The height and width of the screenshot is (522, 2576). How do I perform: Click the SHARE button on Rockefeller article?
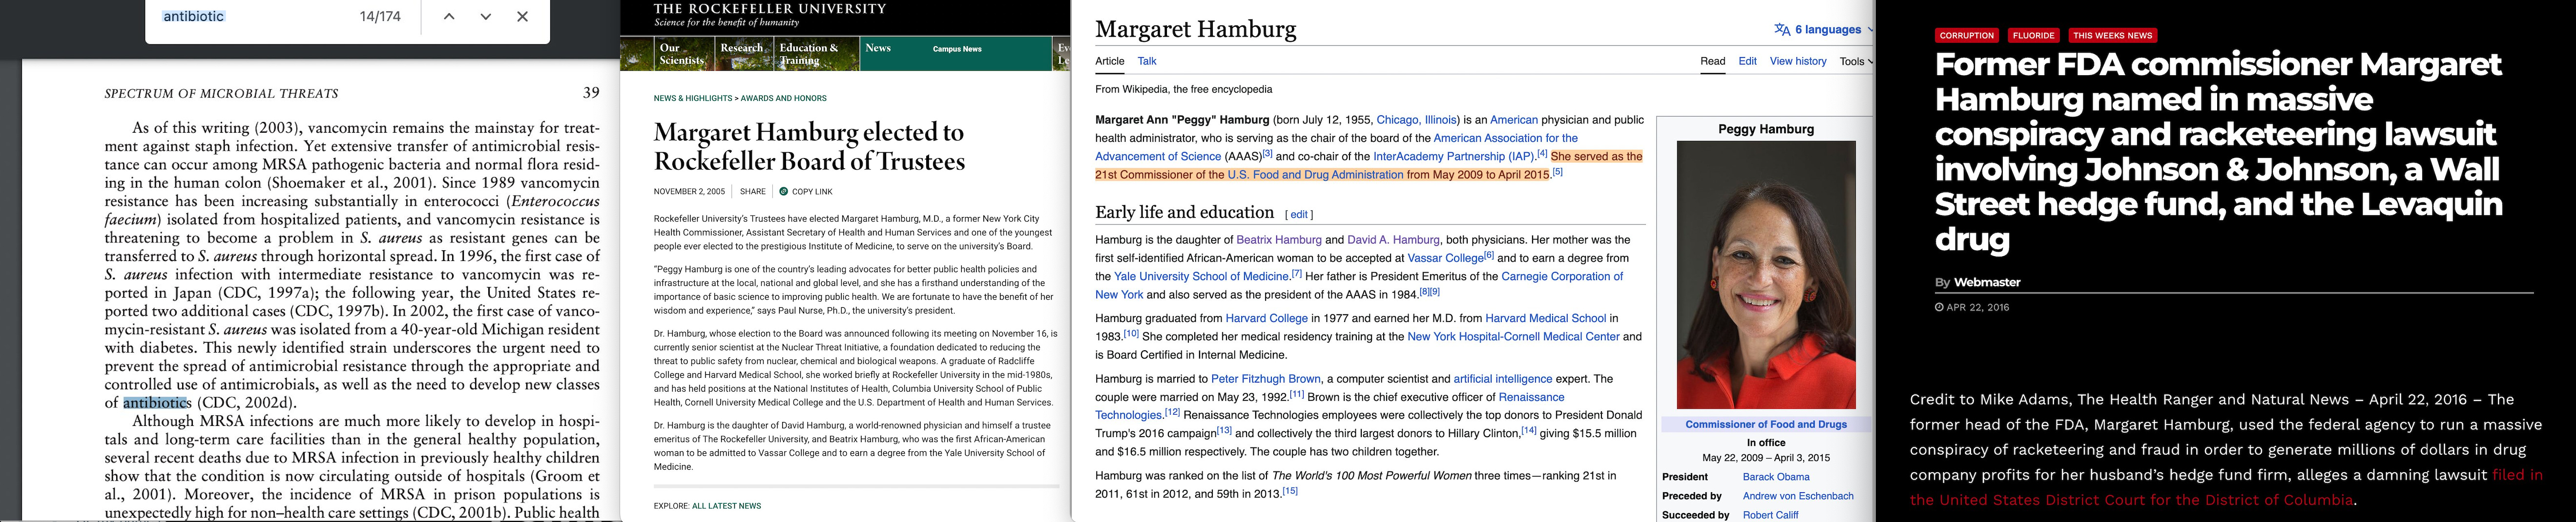753,191
